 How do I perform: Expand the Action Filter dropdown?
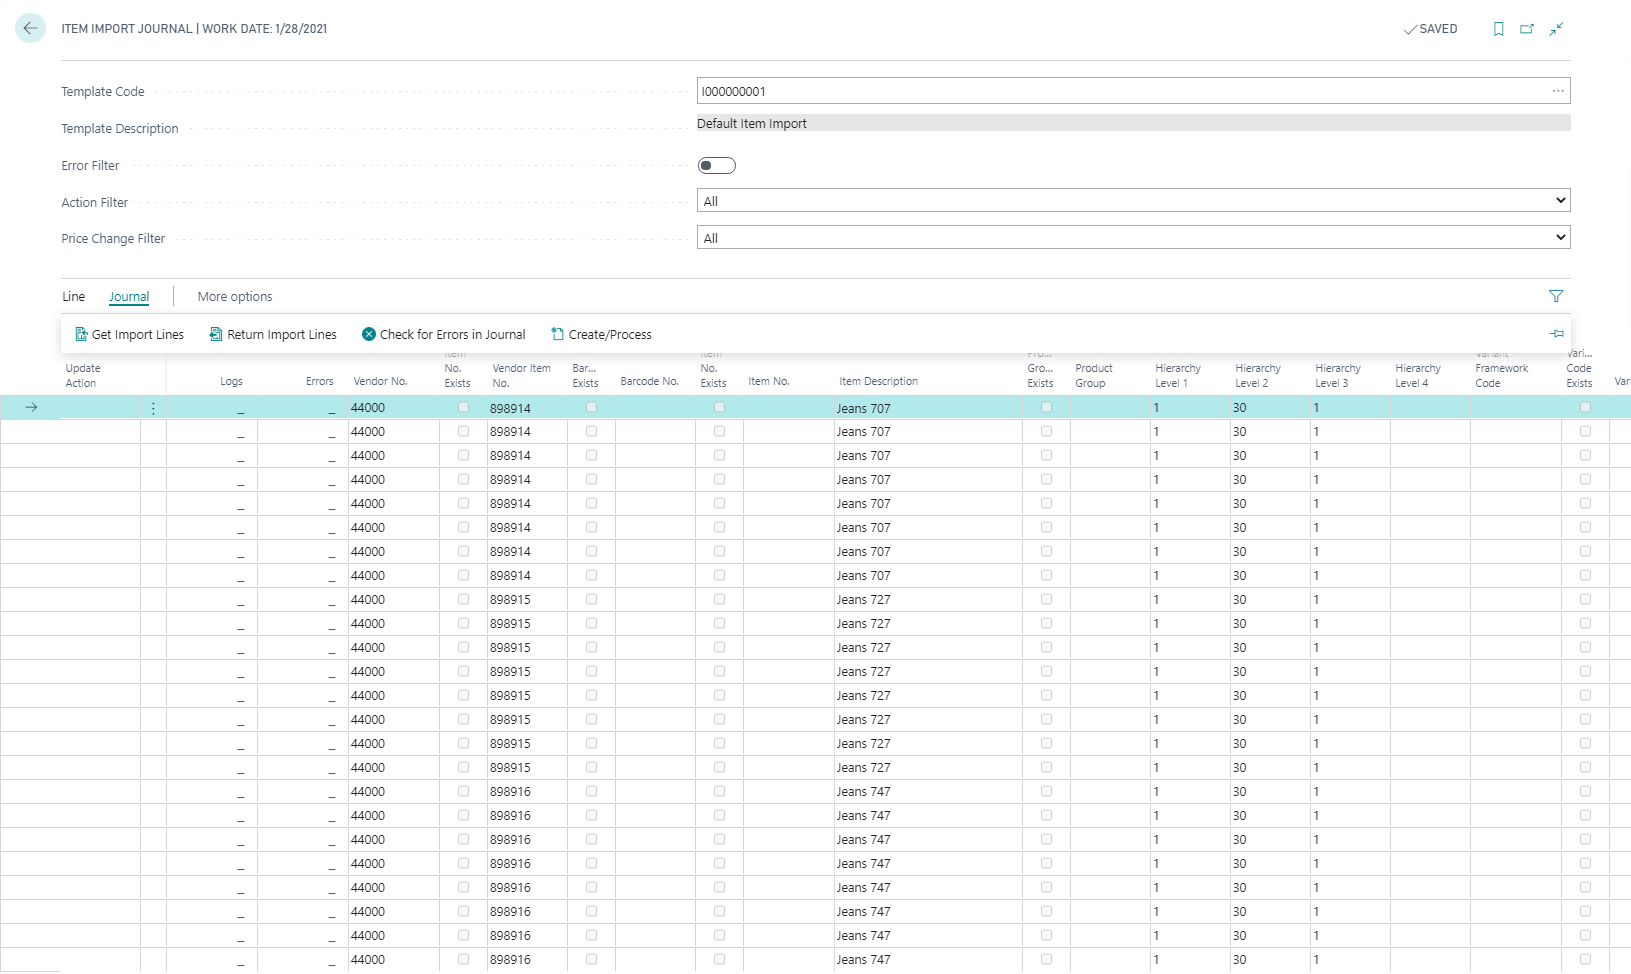click(1133, 201)
